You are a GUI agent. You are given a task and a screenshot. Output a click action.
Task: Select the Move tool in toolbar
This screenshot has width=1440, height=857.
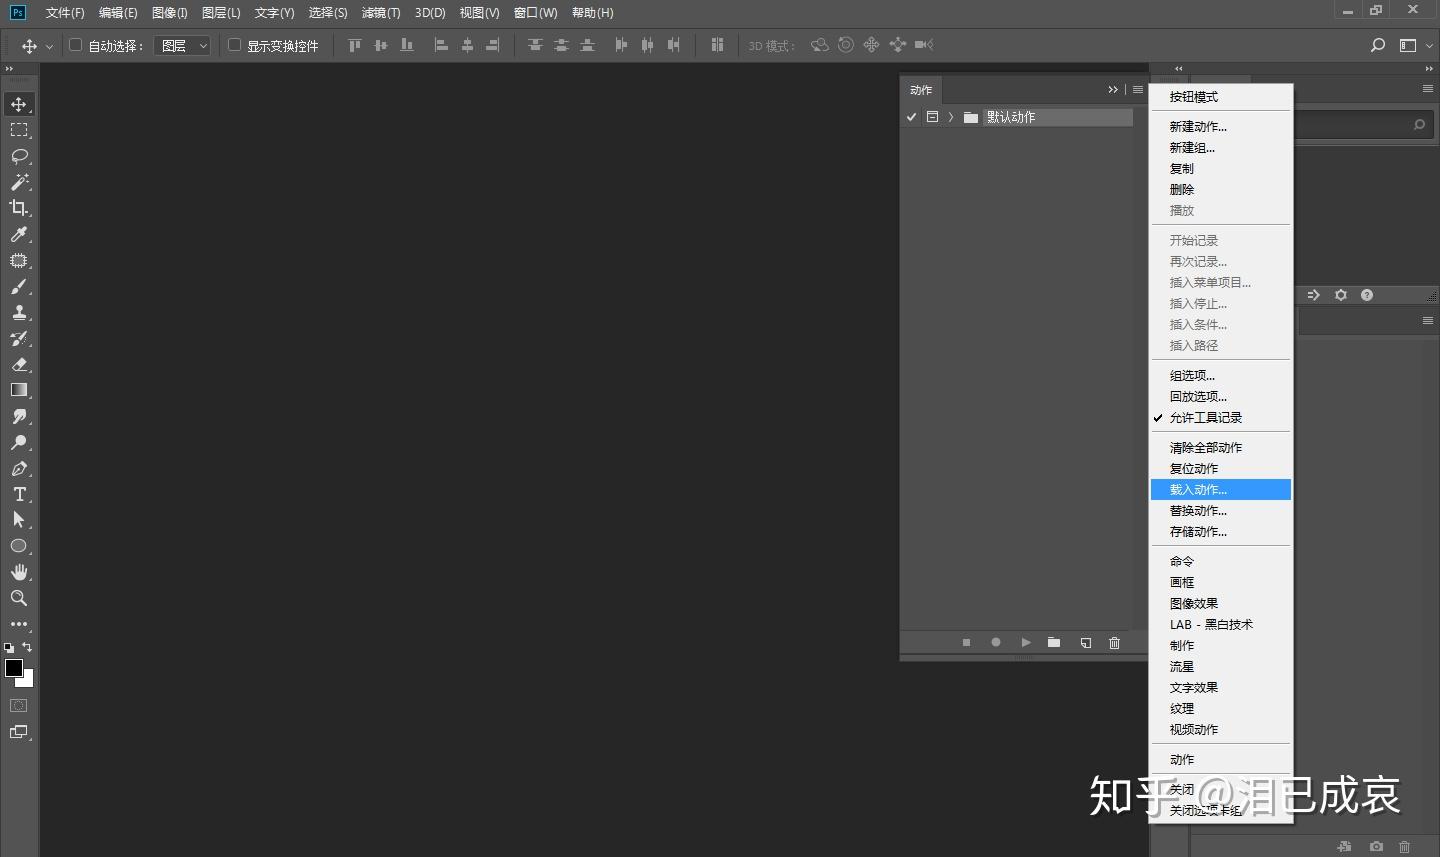[19, 104]
